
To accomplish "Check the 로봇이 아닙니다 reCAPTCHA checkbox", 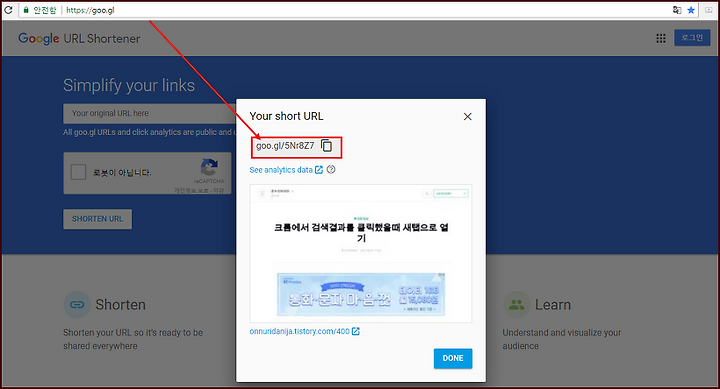I will click(79, 173).
